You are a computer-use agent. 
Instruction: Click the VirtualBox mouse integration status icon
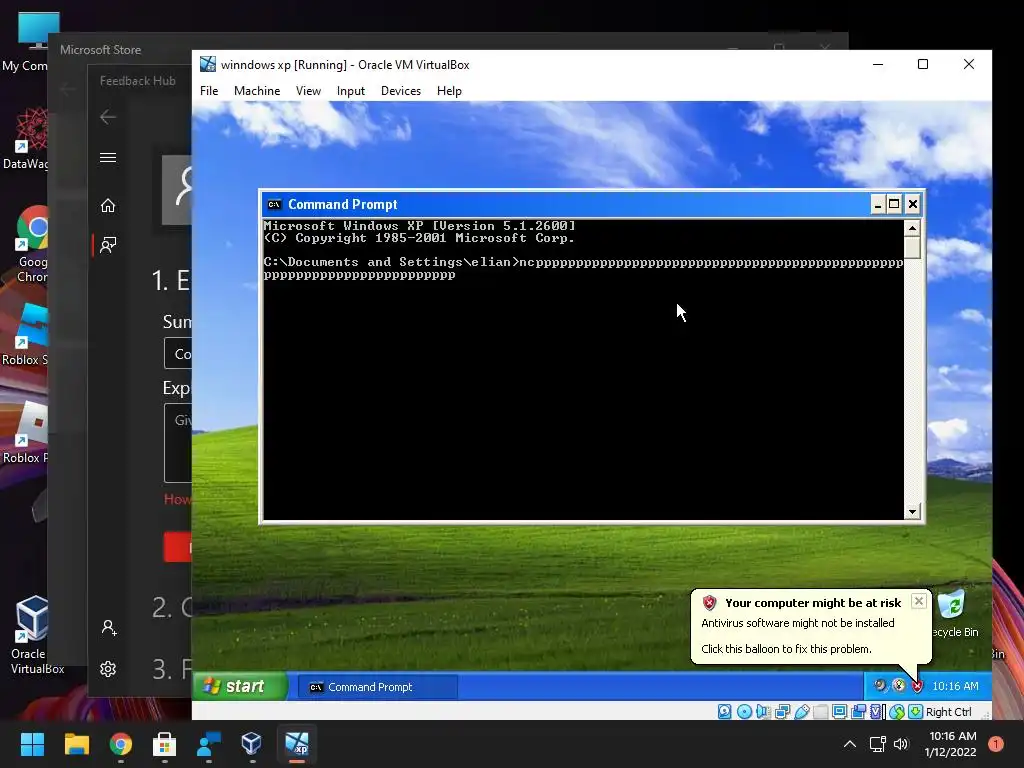[x=897, y=712]
